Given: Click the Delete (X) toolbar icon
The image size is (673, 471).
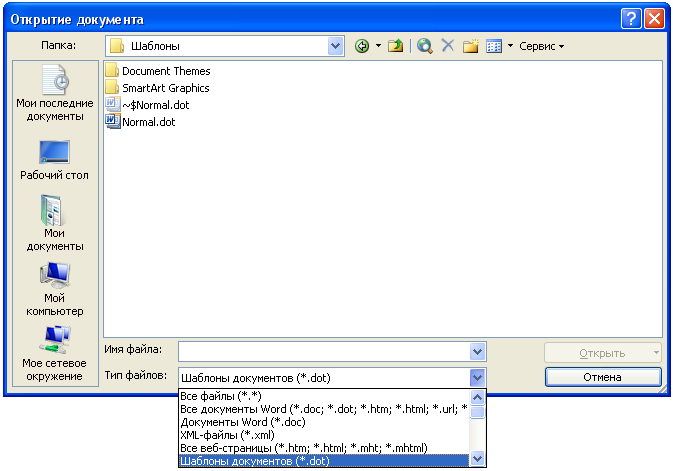Looking at the screenshot, I should pos(448,45).
